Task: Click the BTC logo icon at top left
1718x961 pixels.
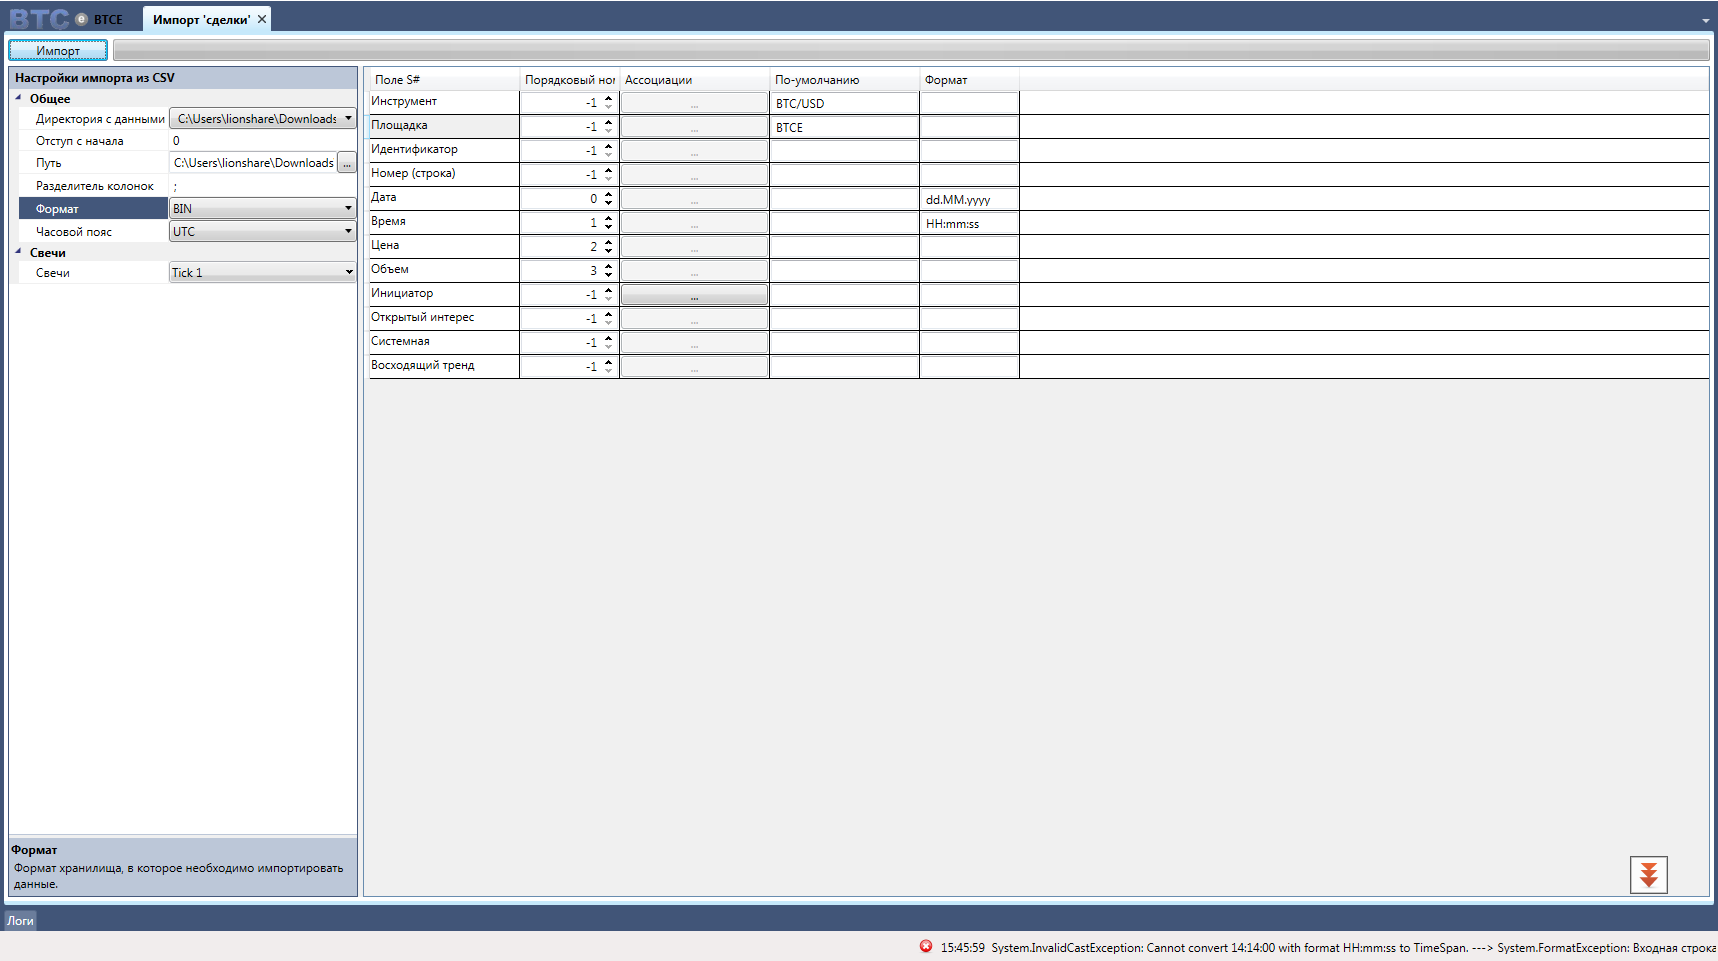Action: (40, 19)
